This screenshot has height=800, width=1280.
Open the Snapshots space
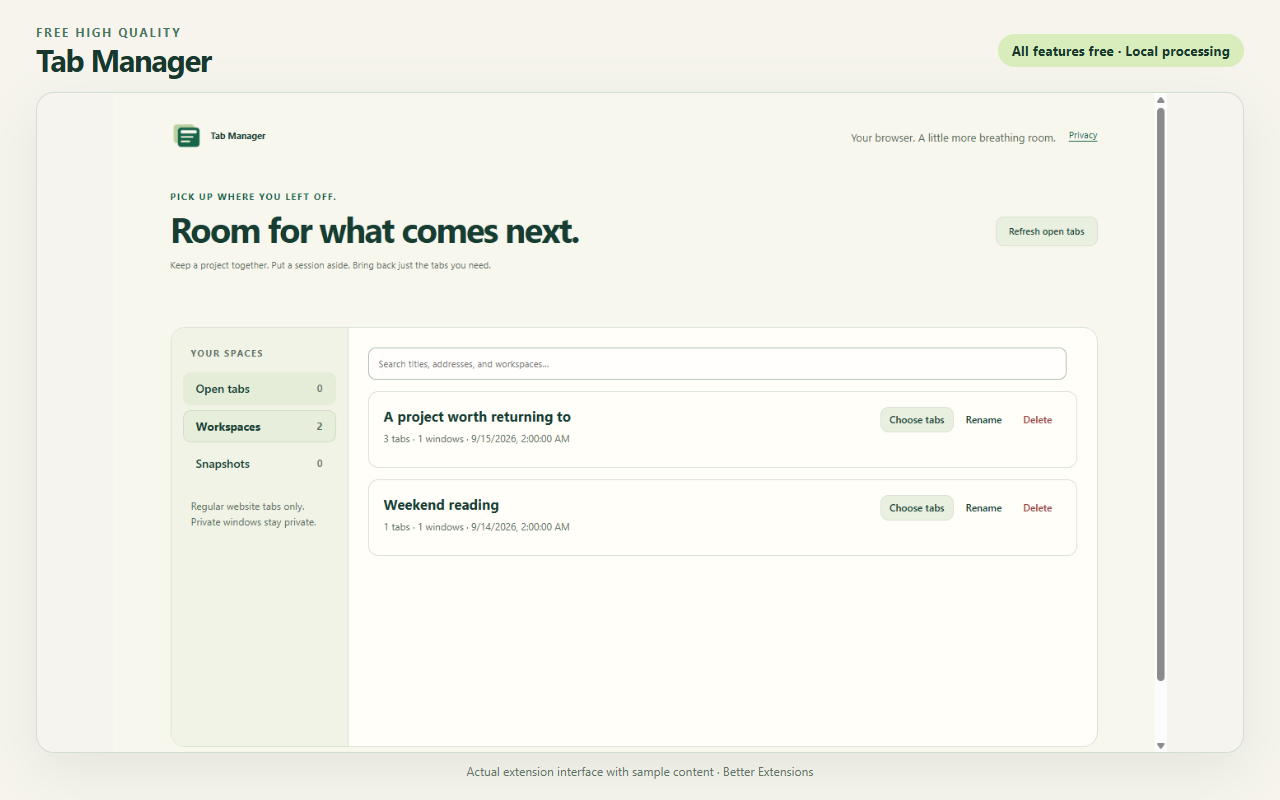259,464
